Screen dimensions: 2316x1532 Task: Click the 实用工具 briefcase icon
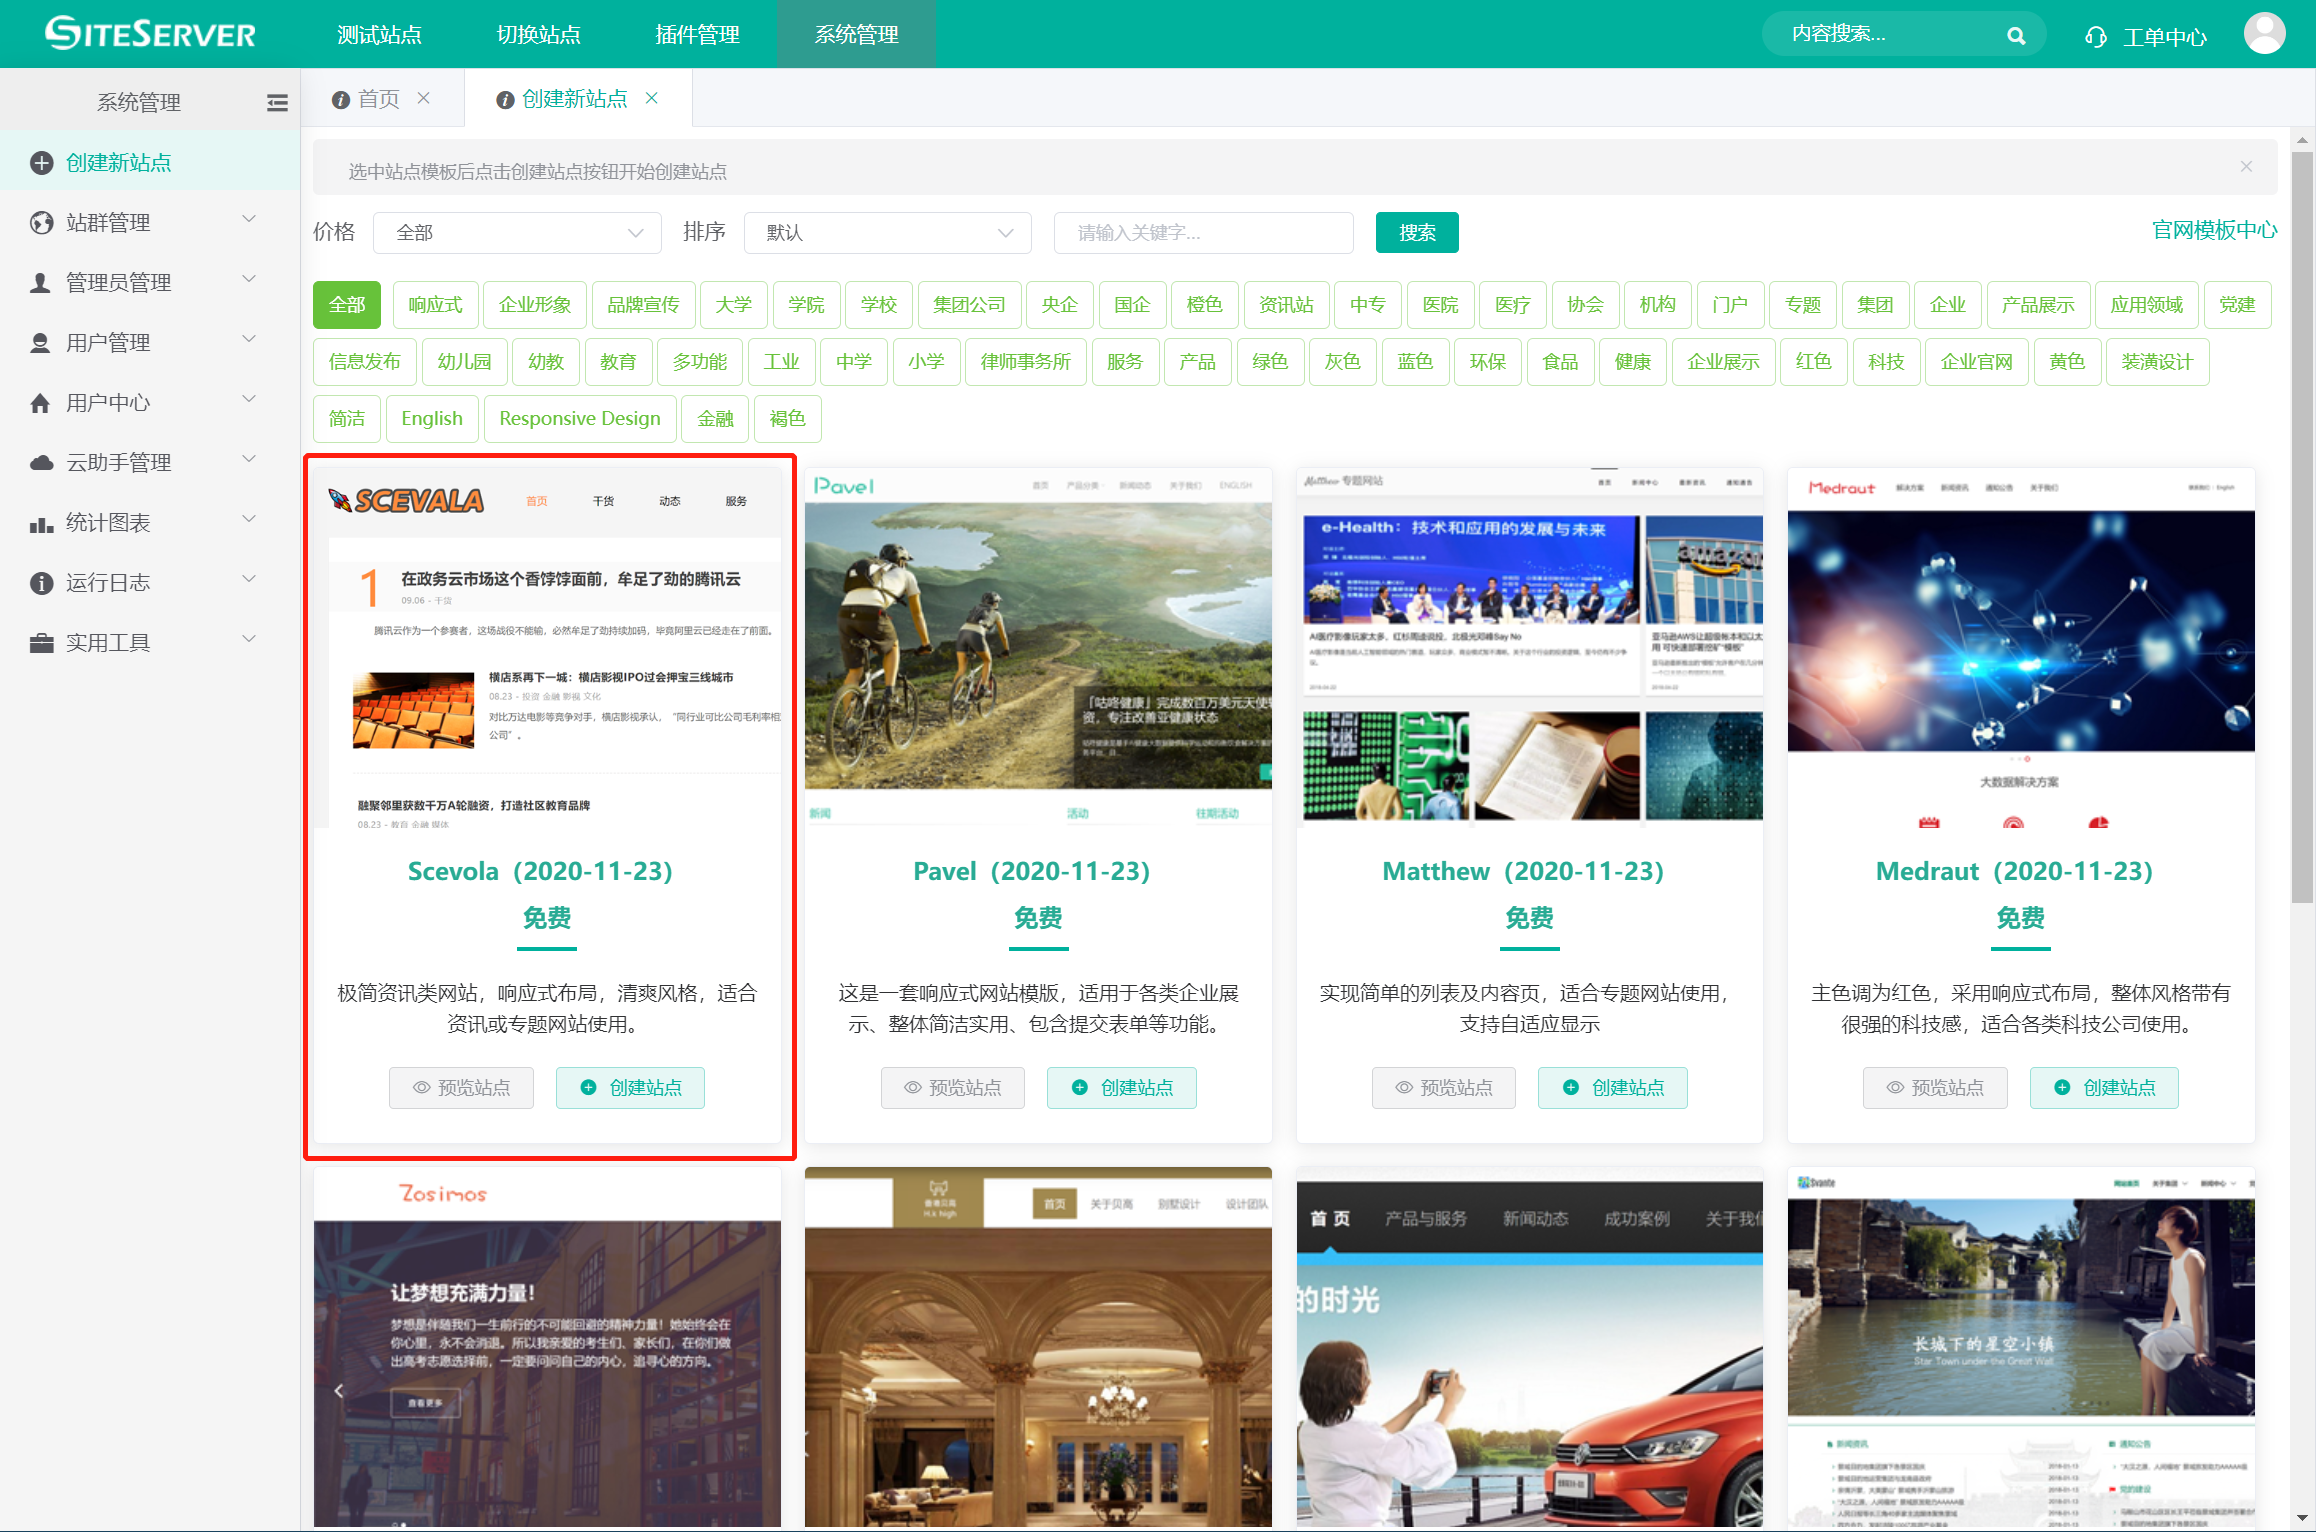click(41, 643)
